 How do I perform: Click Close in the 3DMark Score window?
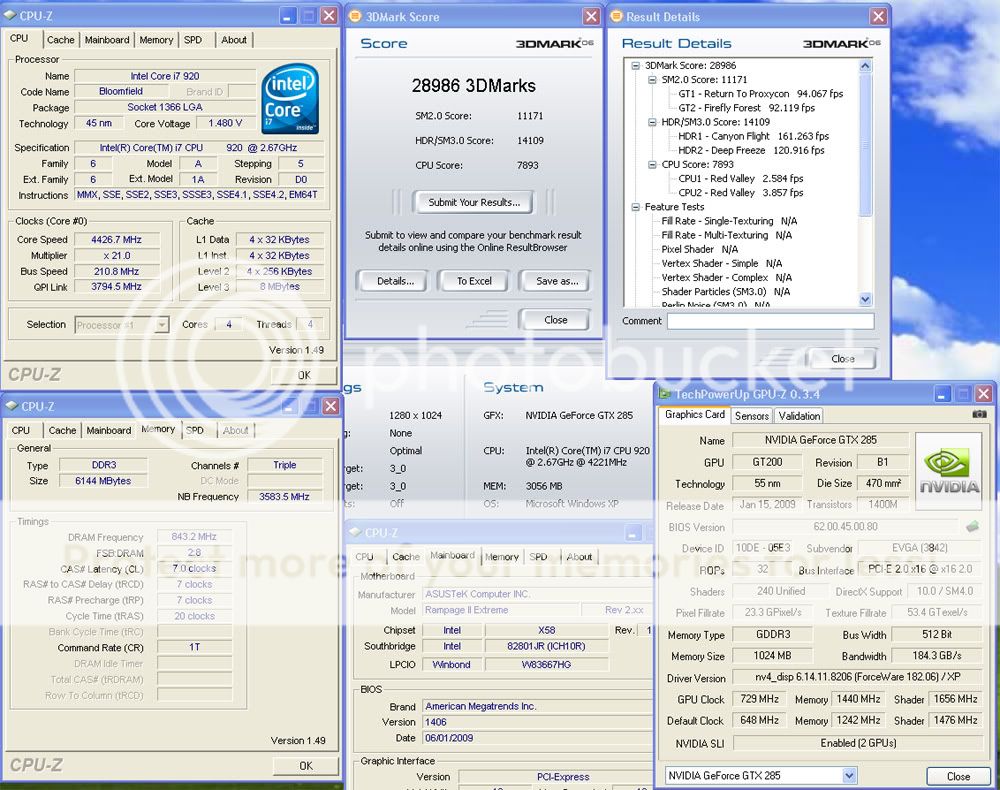point(555,320)
